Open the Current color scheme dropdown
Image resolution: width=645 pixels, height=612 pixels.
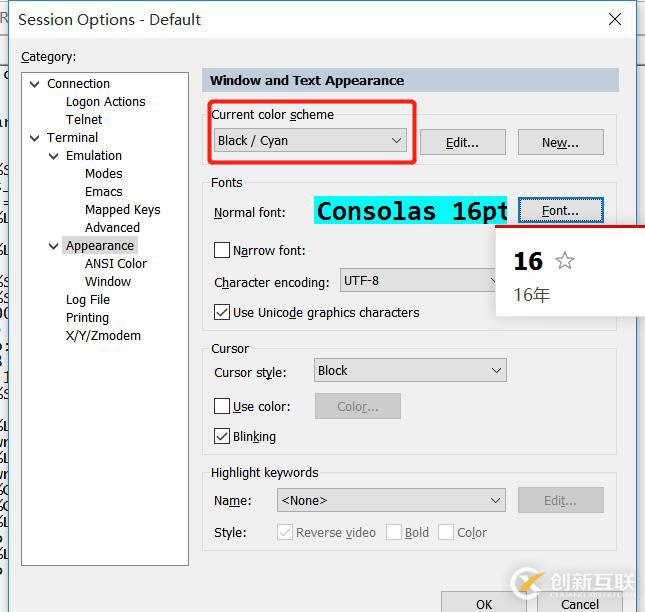pos(310,141)
